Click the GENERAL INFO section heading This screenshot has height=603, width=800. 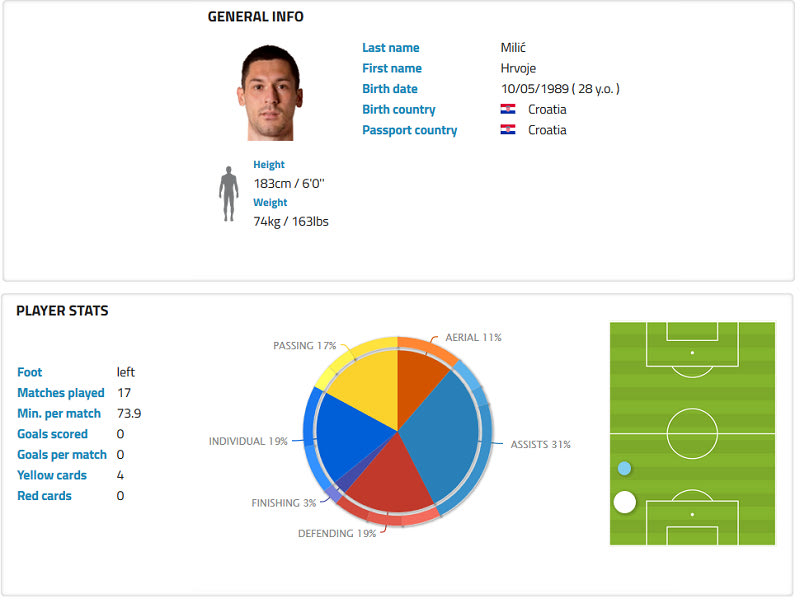(255, 17)
